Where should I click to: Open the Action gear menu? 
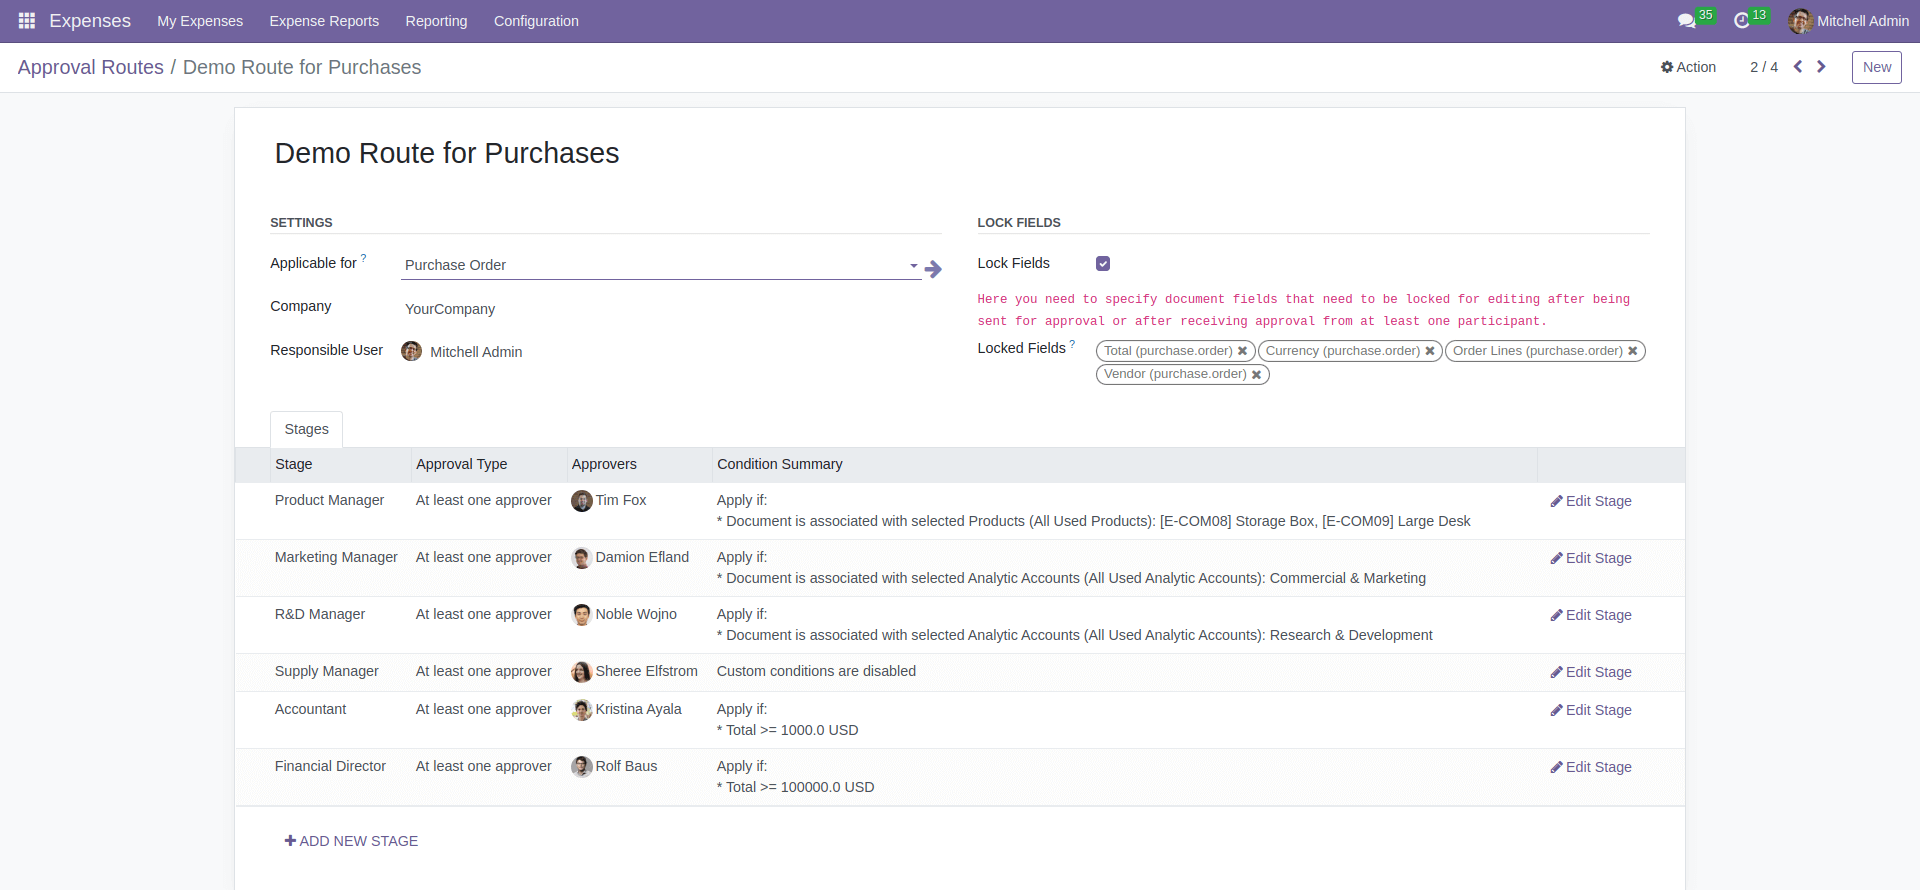point(1688,67)
